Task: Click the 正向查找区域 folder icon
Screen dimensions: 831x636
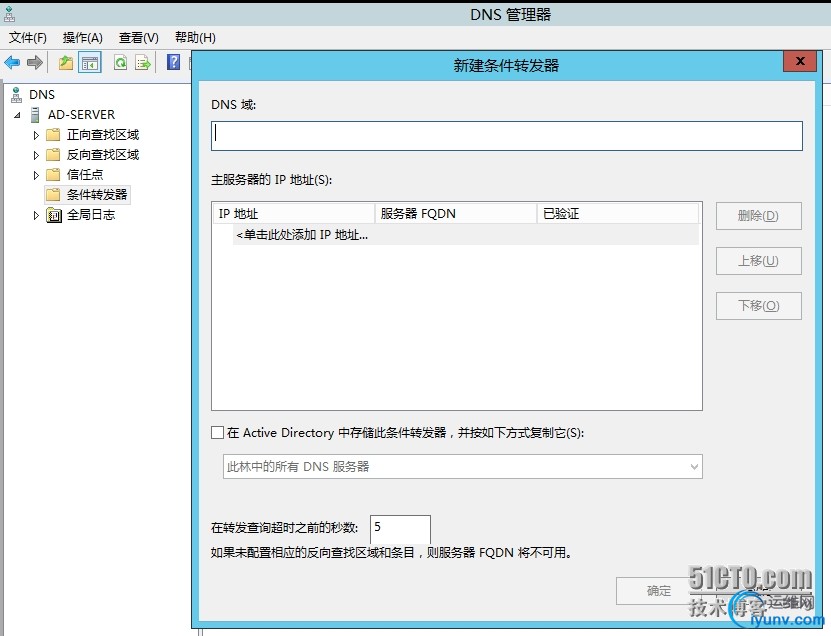Action: 53,135
